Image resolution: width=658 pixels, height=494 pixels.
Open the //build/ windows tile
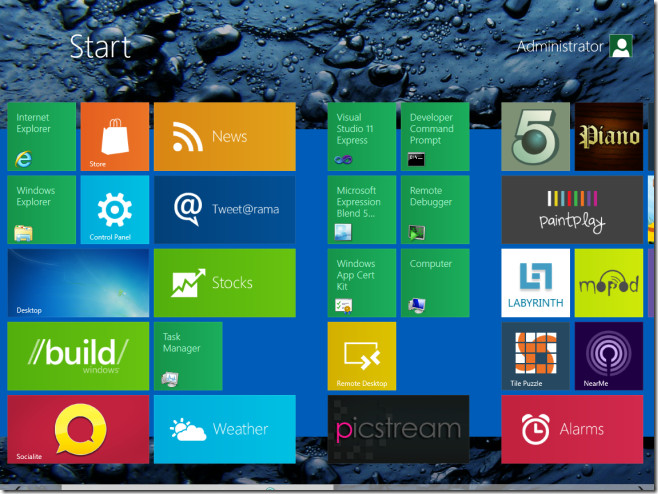click(x=78, y=356)
